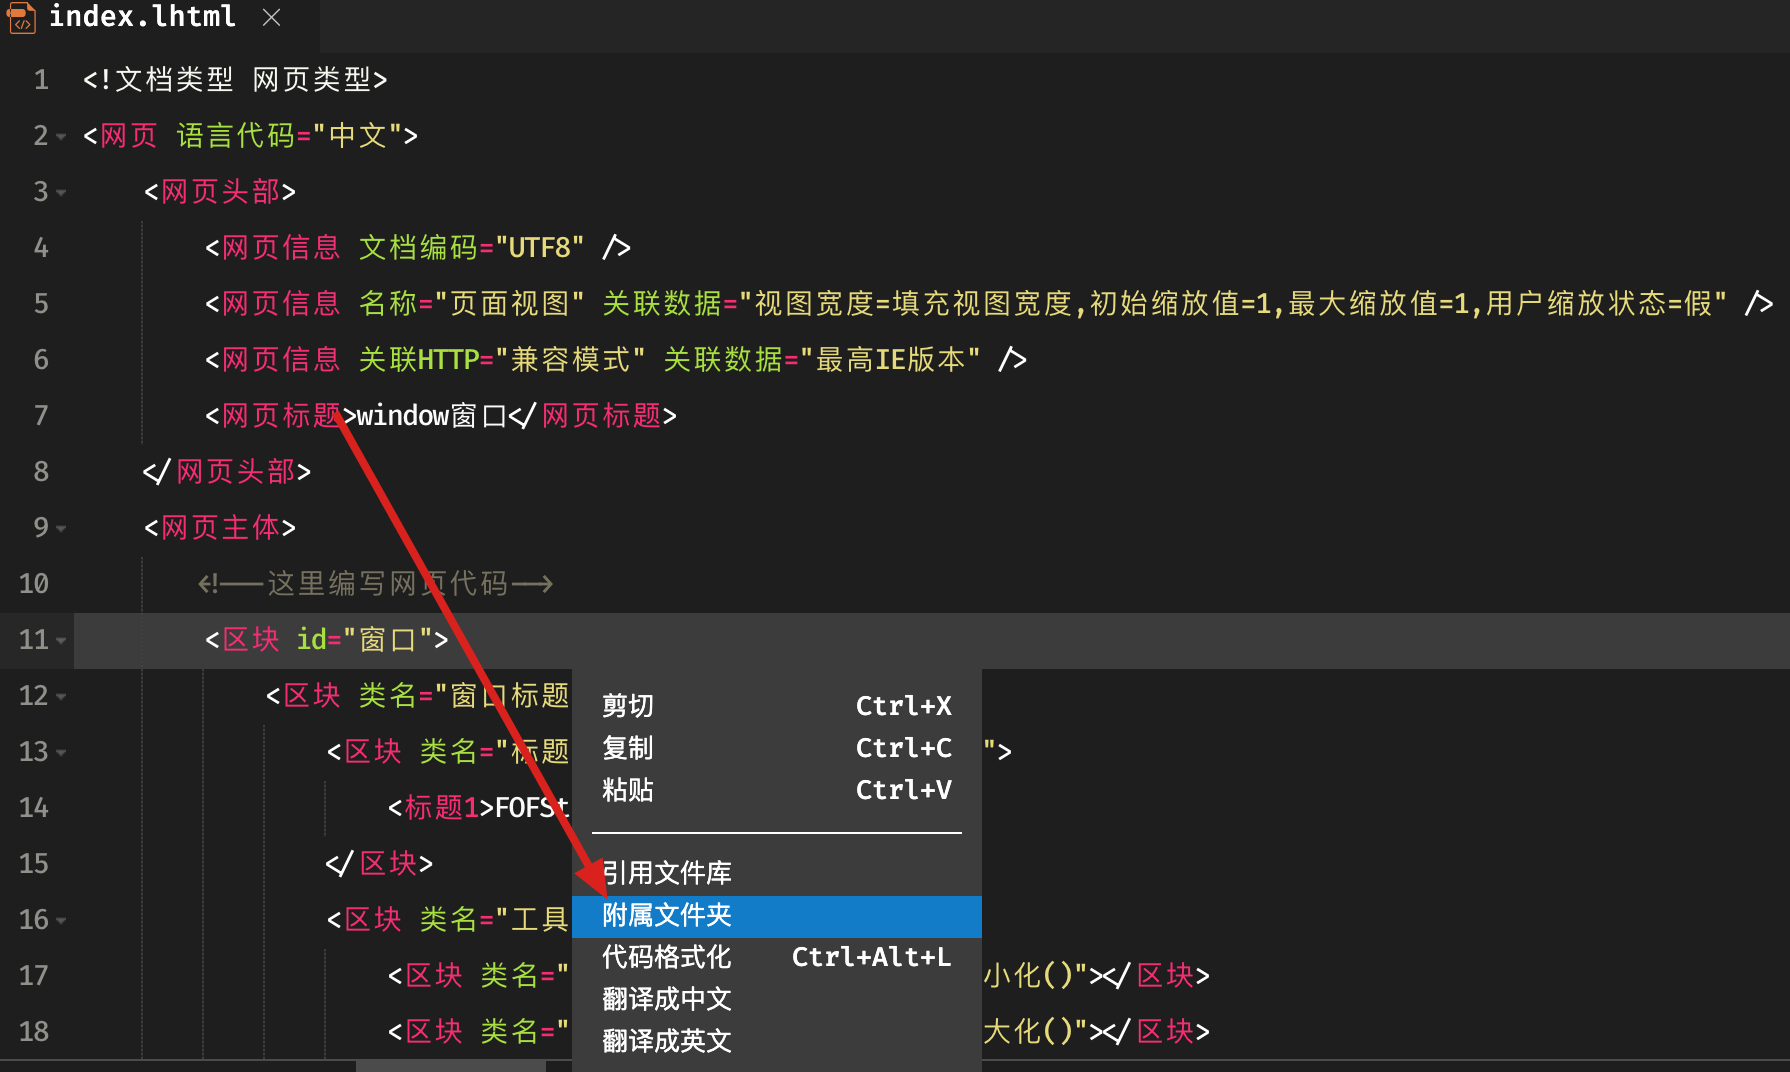Click line number 10 in the gutter
The height and width of the screenshot is (1072, 1790).
[34, 584]
